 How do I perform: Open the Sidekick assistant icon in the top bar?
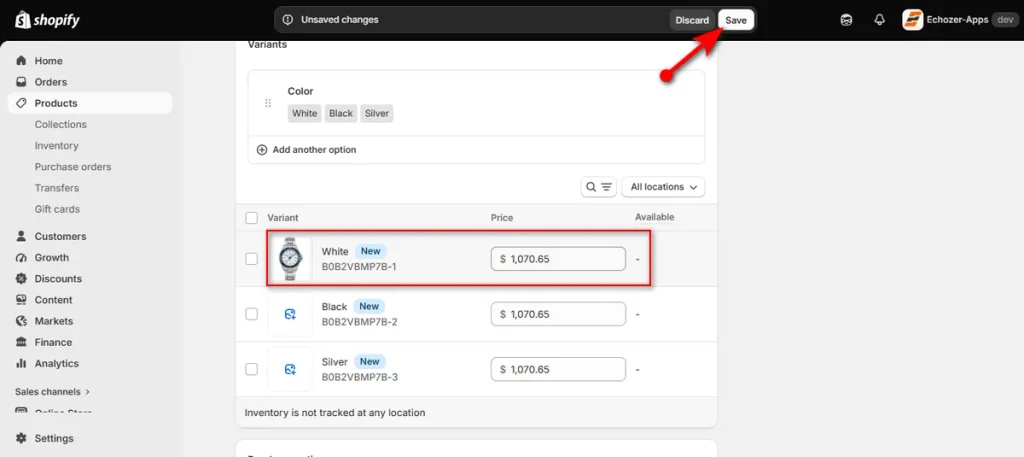pos(846,20)
